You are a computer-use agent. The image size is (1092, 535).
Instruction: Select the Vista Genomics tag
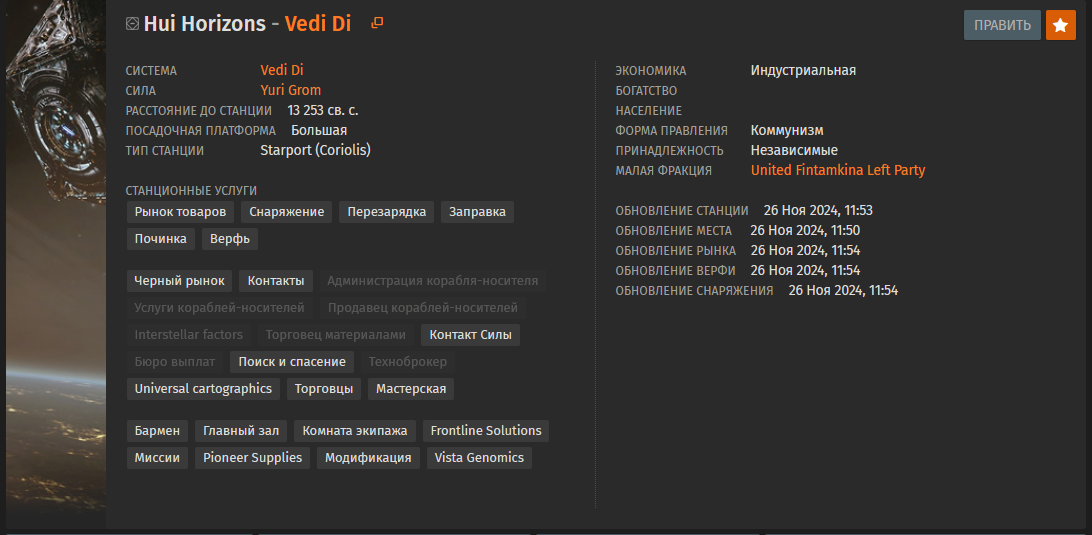pyautogui.click(x=479, y=458)
